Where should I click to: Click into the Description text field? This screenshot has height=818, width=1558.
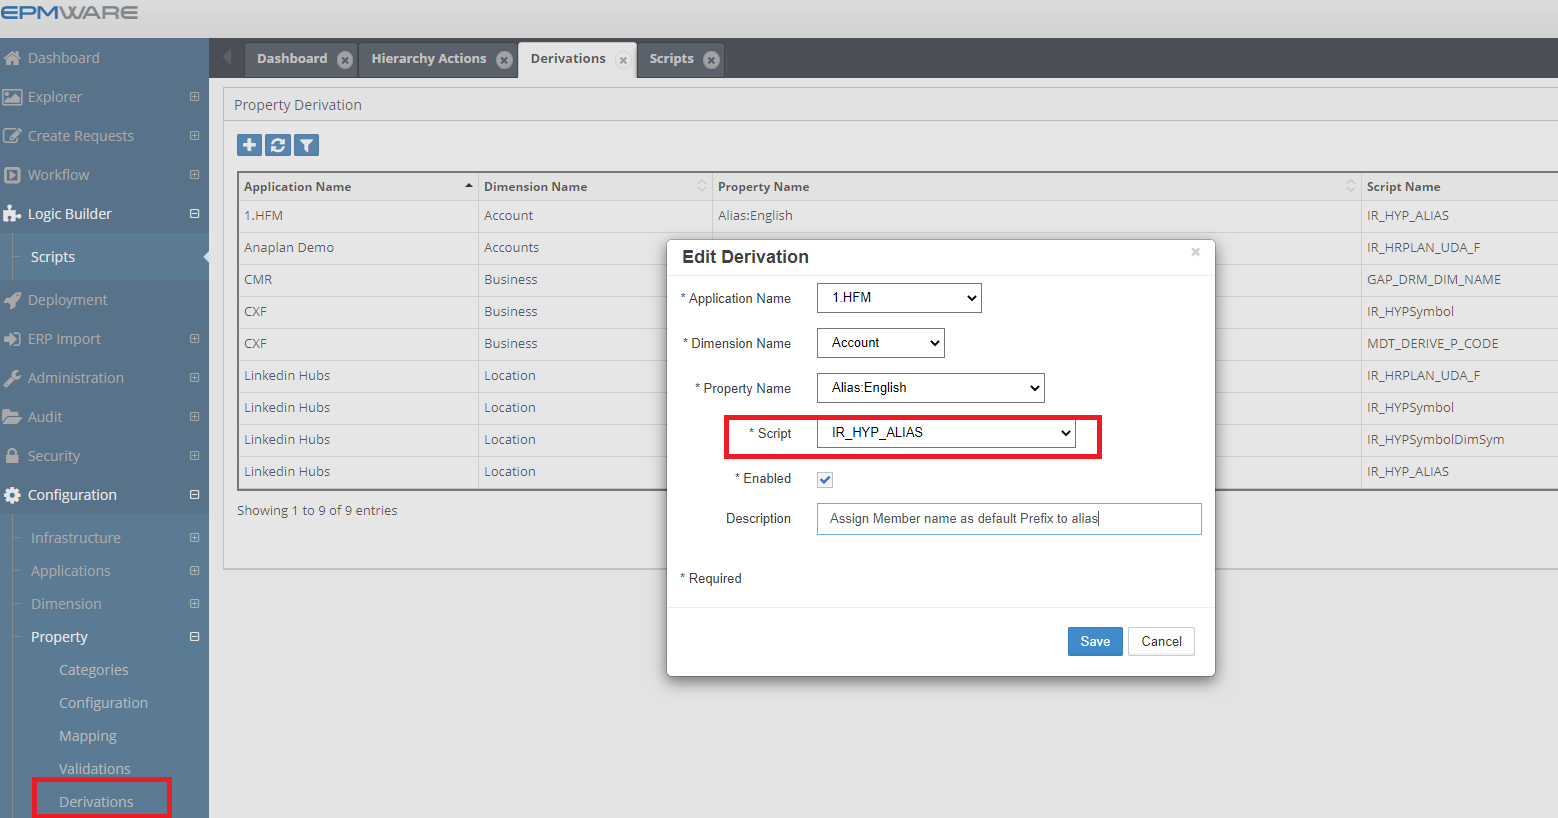tap(1008, 519)
